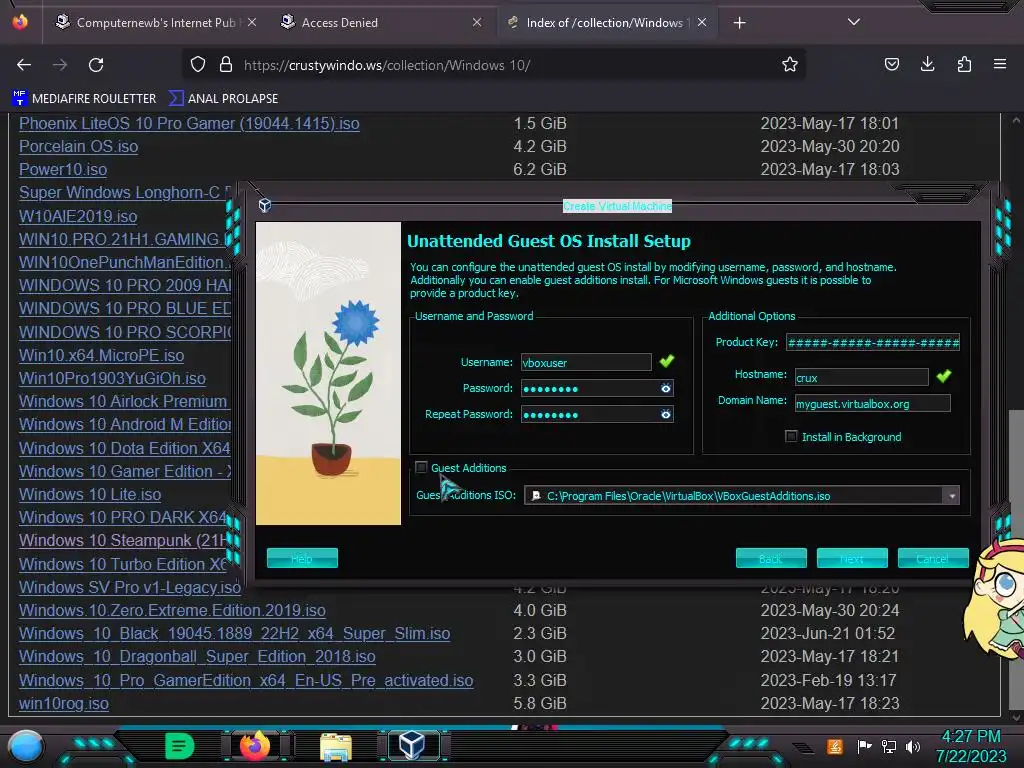Cancel the Create Virtual Machine dialog
Screen dimensions: 1024x768
coord(933,558)
